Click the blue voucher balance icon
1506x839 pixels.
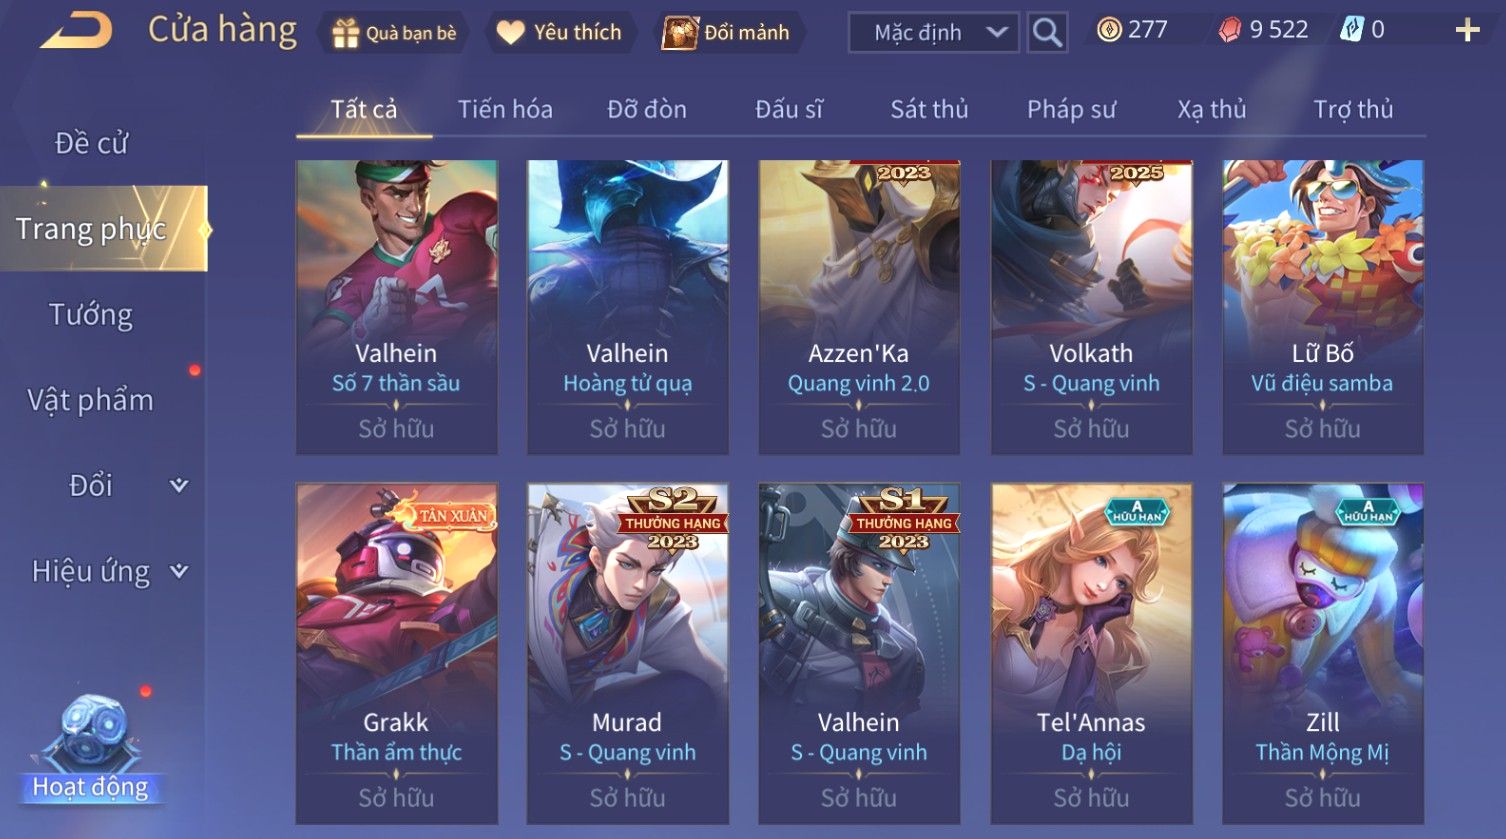point(1351,30)
